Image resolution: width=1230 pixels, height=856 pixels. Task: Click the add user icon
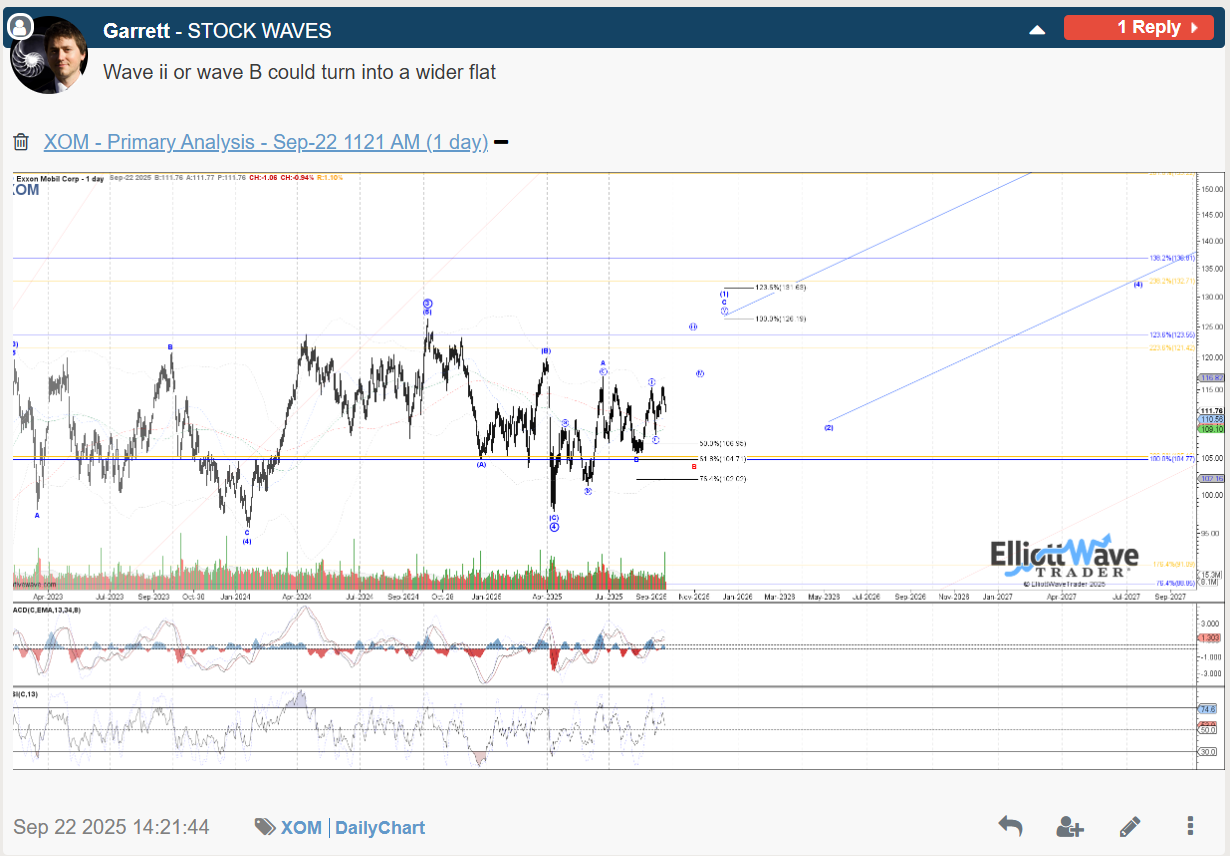pyautogui.click(x=1069, y=826)
